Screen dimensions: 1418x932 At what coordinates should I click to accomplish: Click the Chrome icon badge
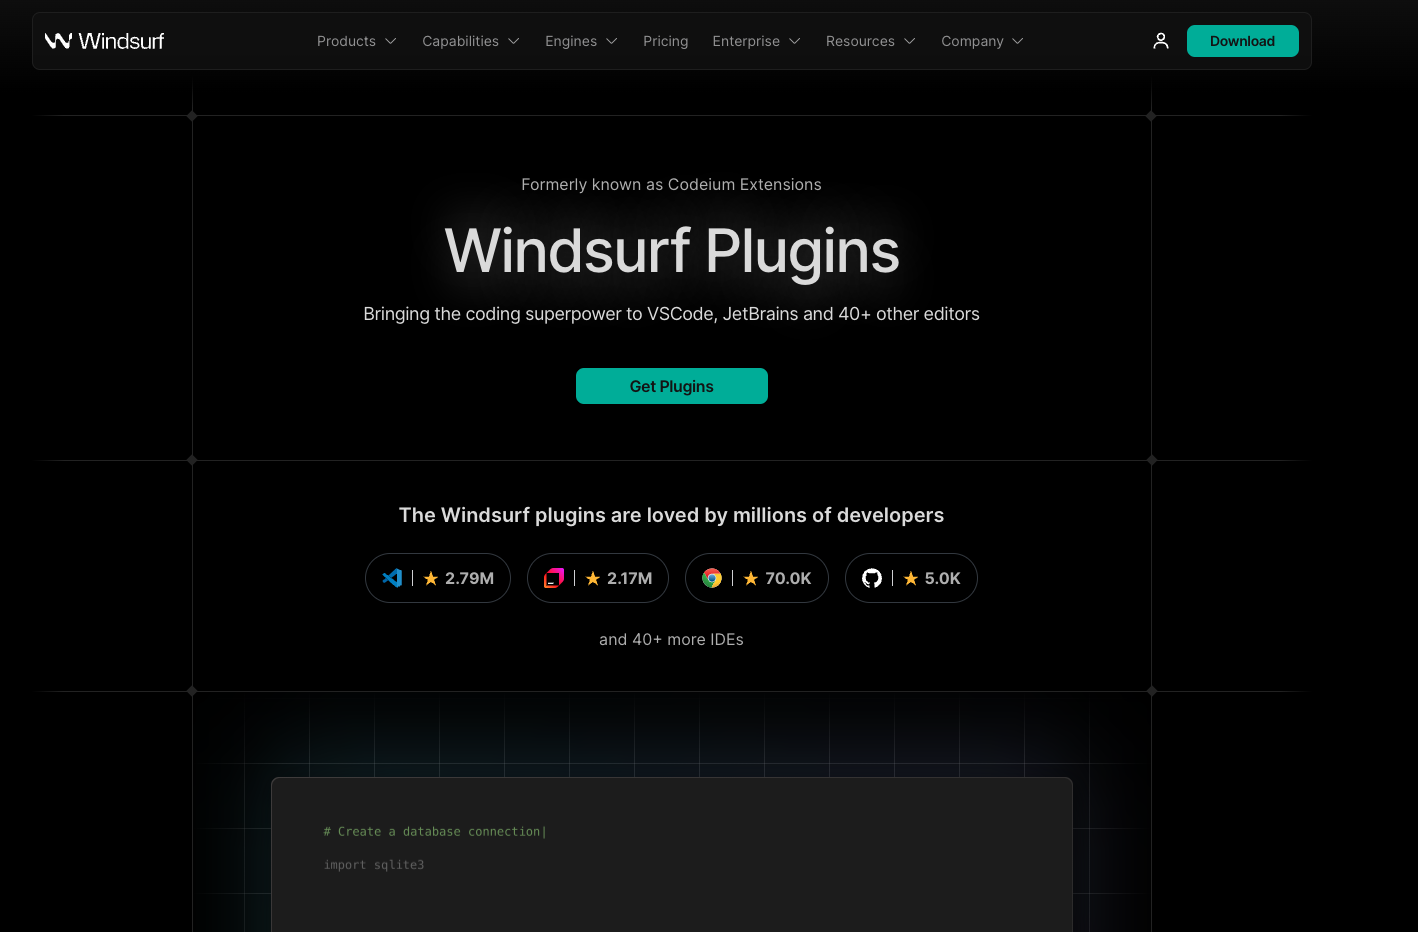(712, 578)
